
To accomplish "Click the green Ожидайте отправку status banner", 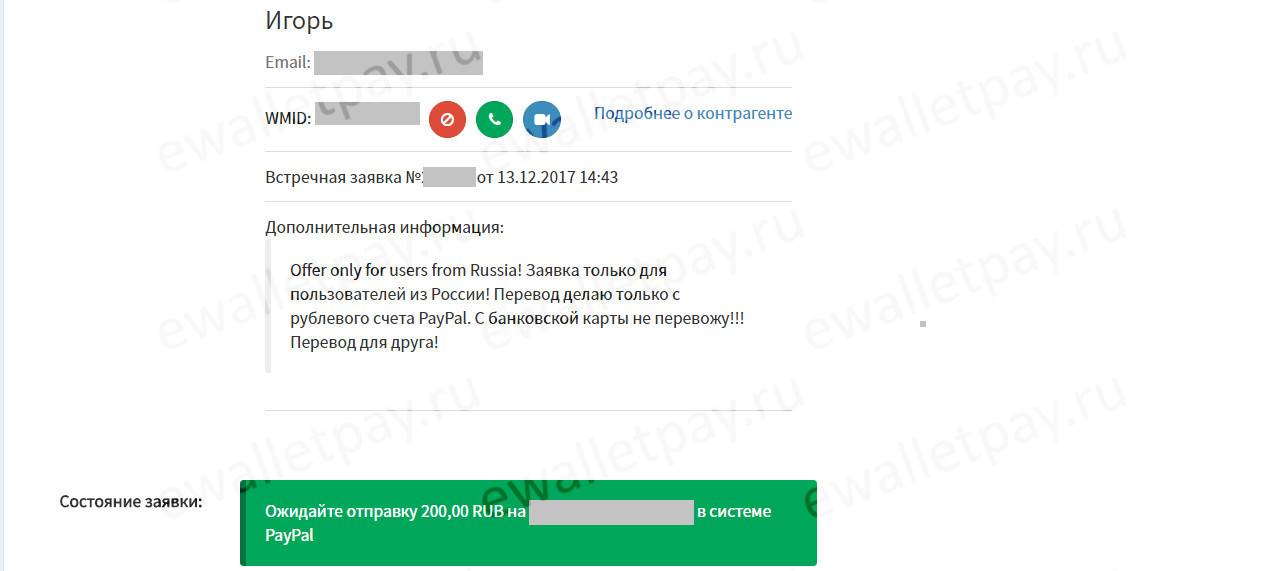I will (528, 523).
